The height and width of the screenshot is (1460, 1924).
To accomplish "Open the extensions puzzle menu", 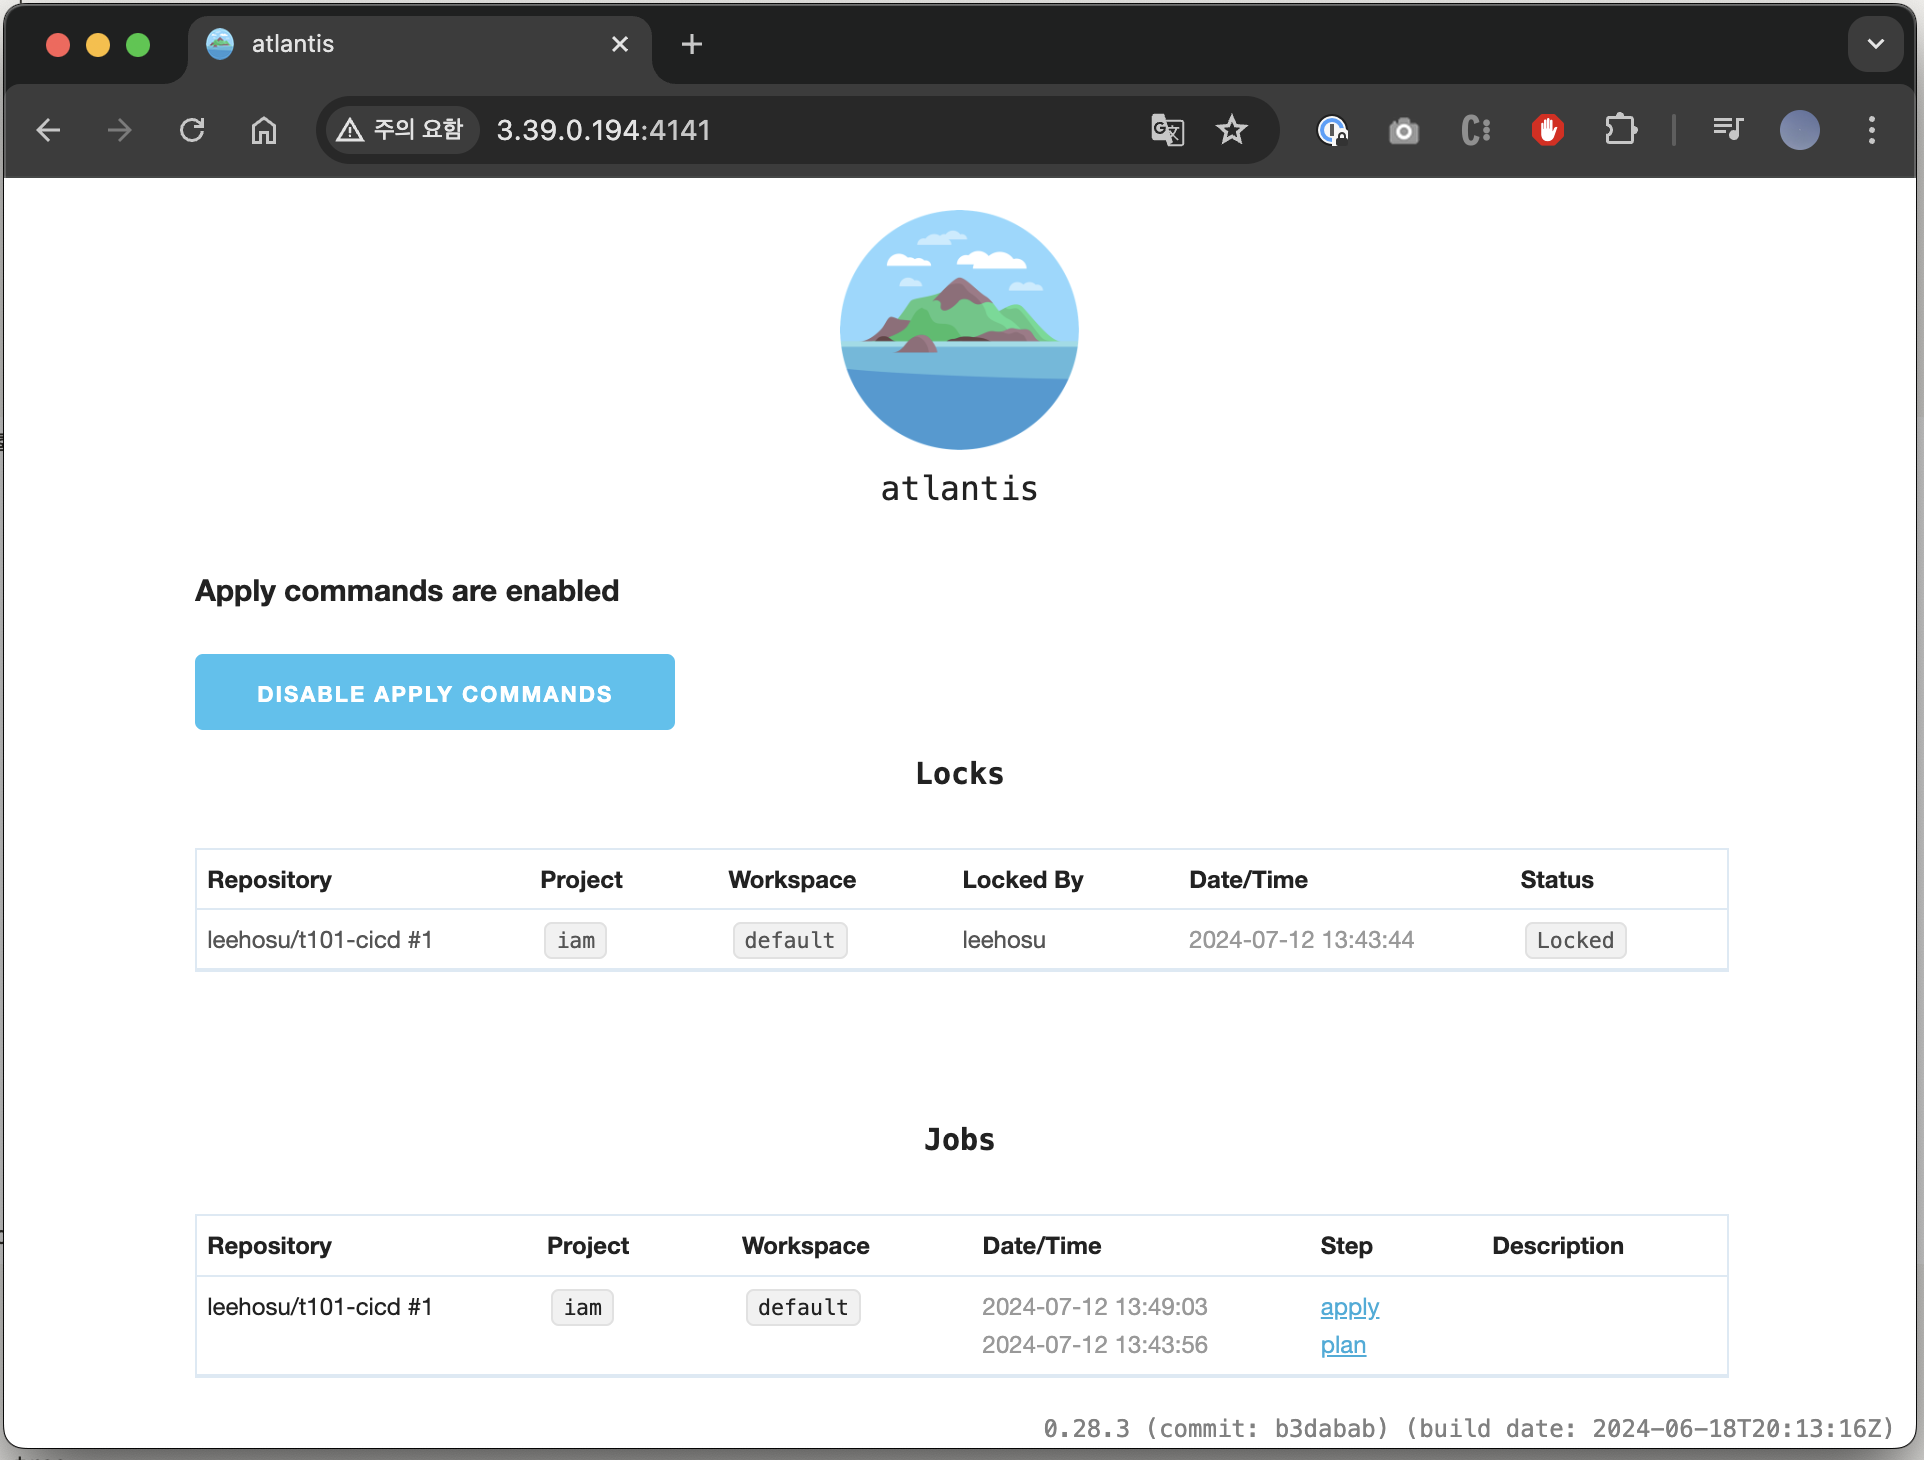I will pos(1620,130).
